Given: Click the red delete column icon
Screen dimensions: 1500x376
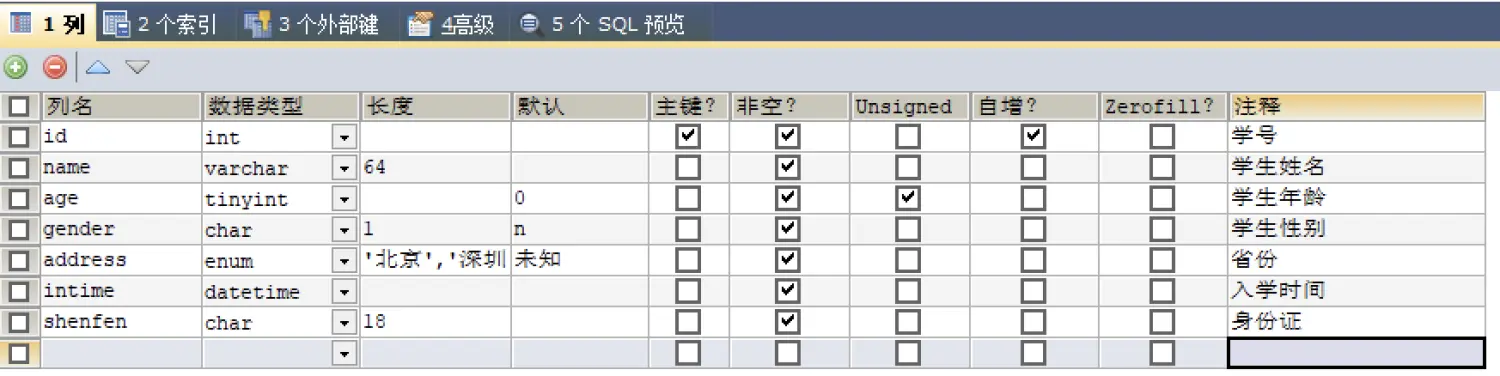Looking at the screenshot, I should click(55, 68).
